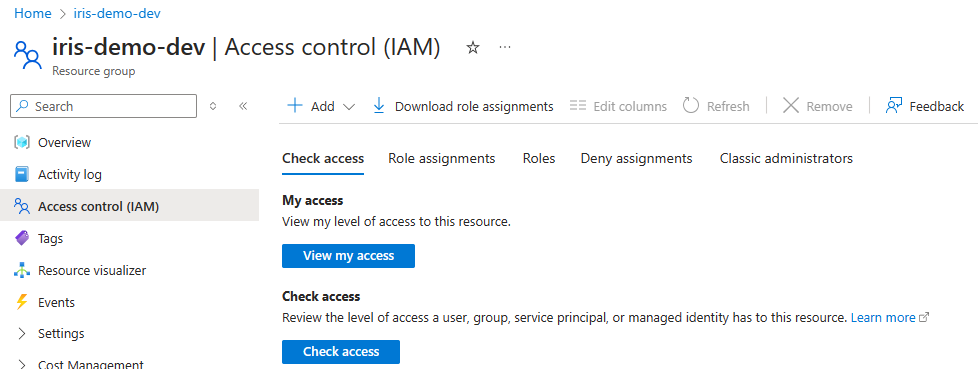Click the Resource visualizer hierarchy icon
Viewport: 978px width, 369px height.
22,271
